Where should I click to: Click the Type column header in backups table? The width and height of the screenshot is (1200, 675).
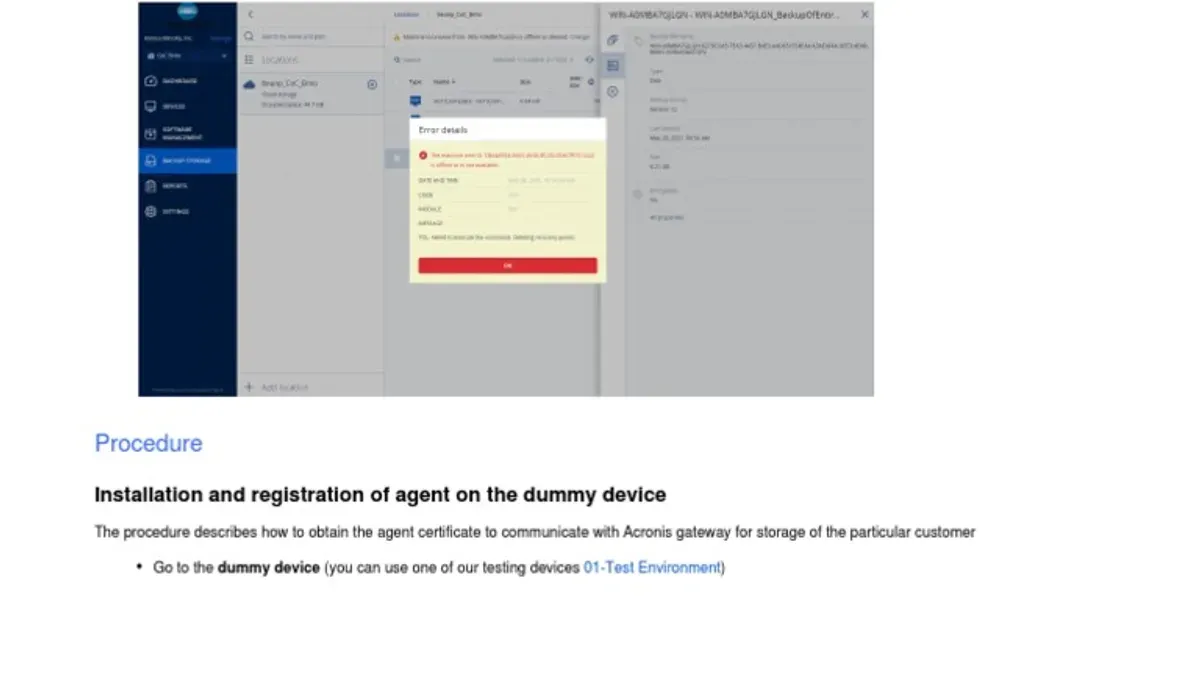[415, 82]
